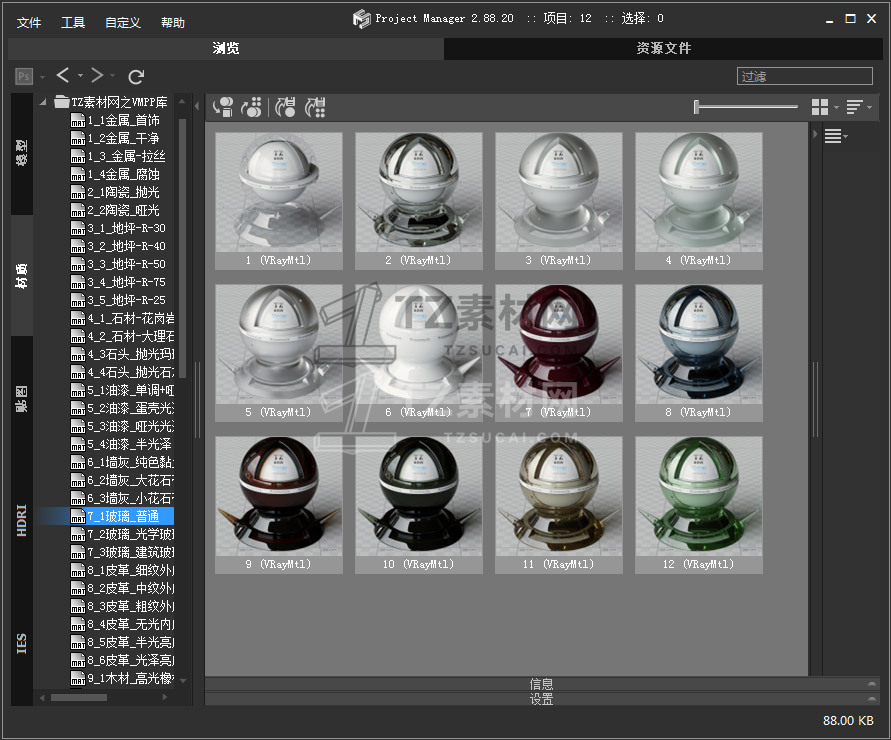Open the sort order dropdown

856,107
